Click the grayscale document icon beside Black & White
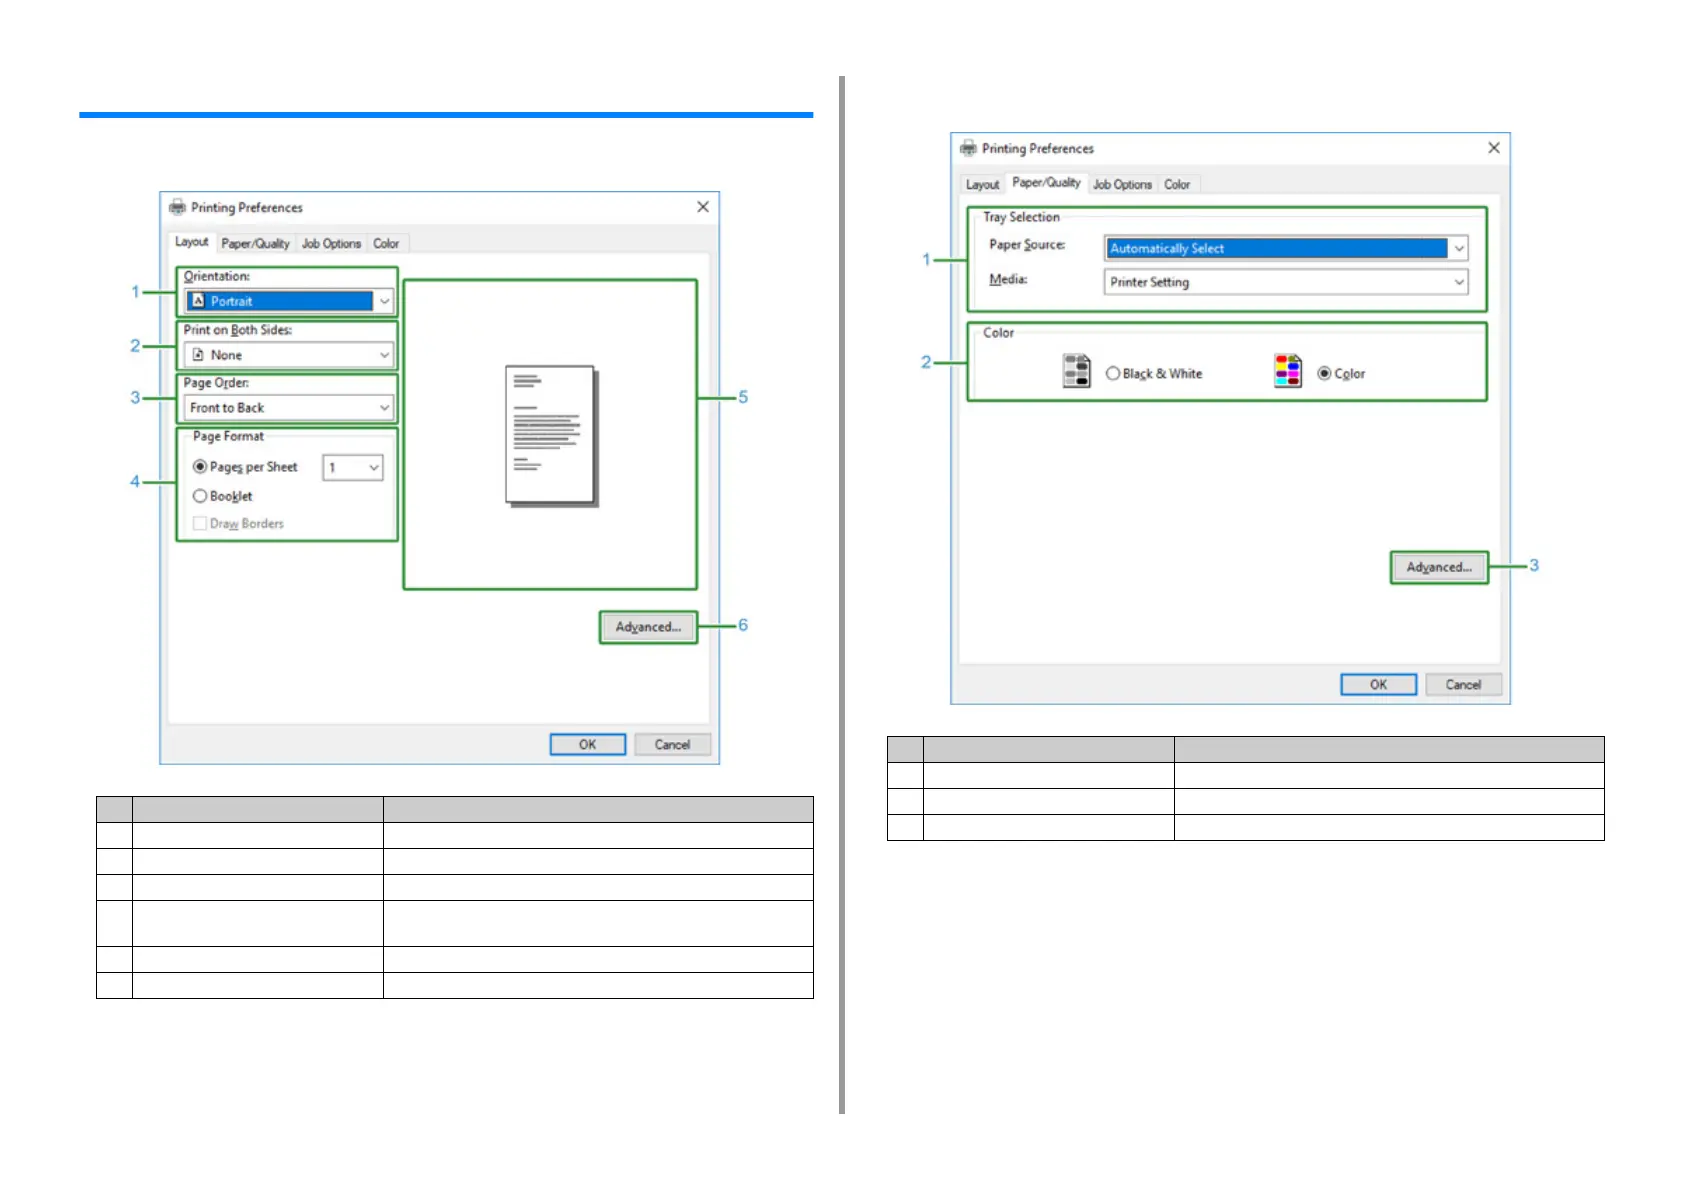1684x1190 pixels. (x=1076, y=371)
